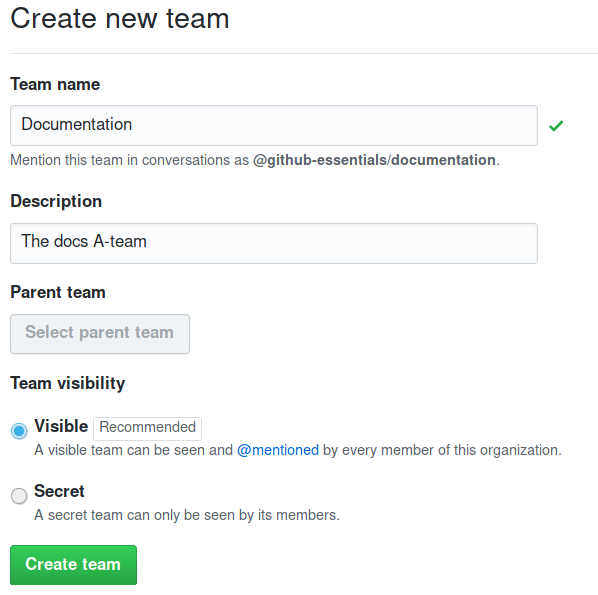Click the green checkmark validation icon
598x595 pixels.
tap(556, 125)
